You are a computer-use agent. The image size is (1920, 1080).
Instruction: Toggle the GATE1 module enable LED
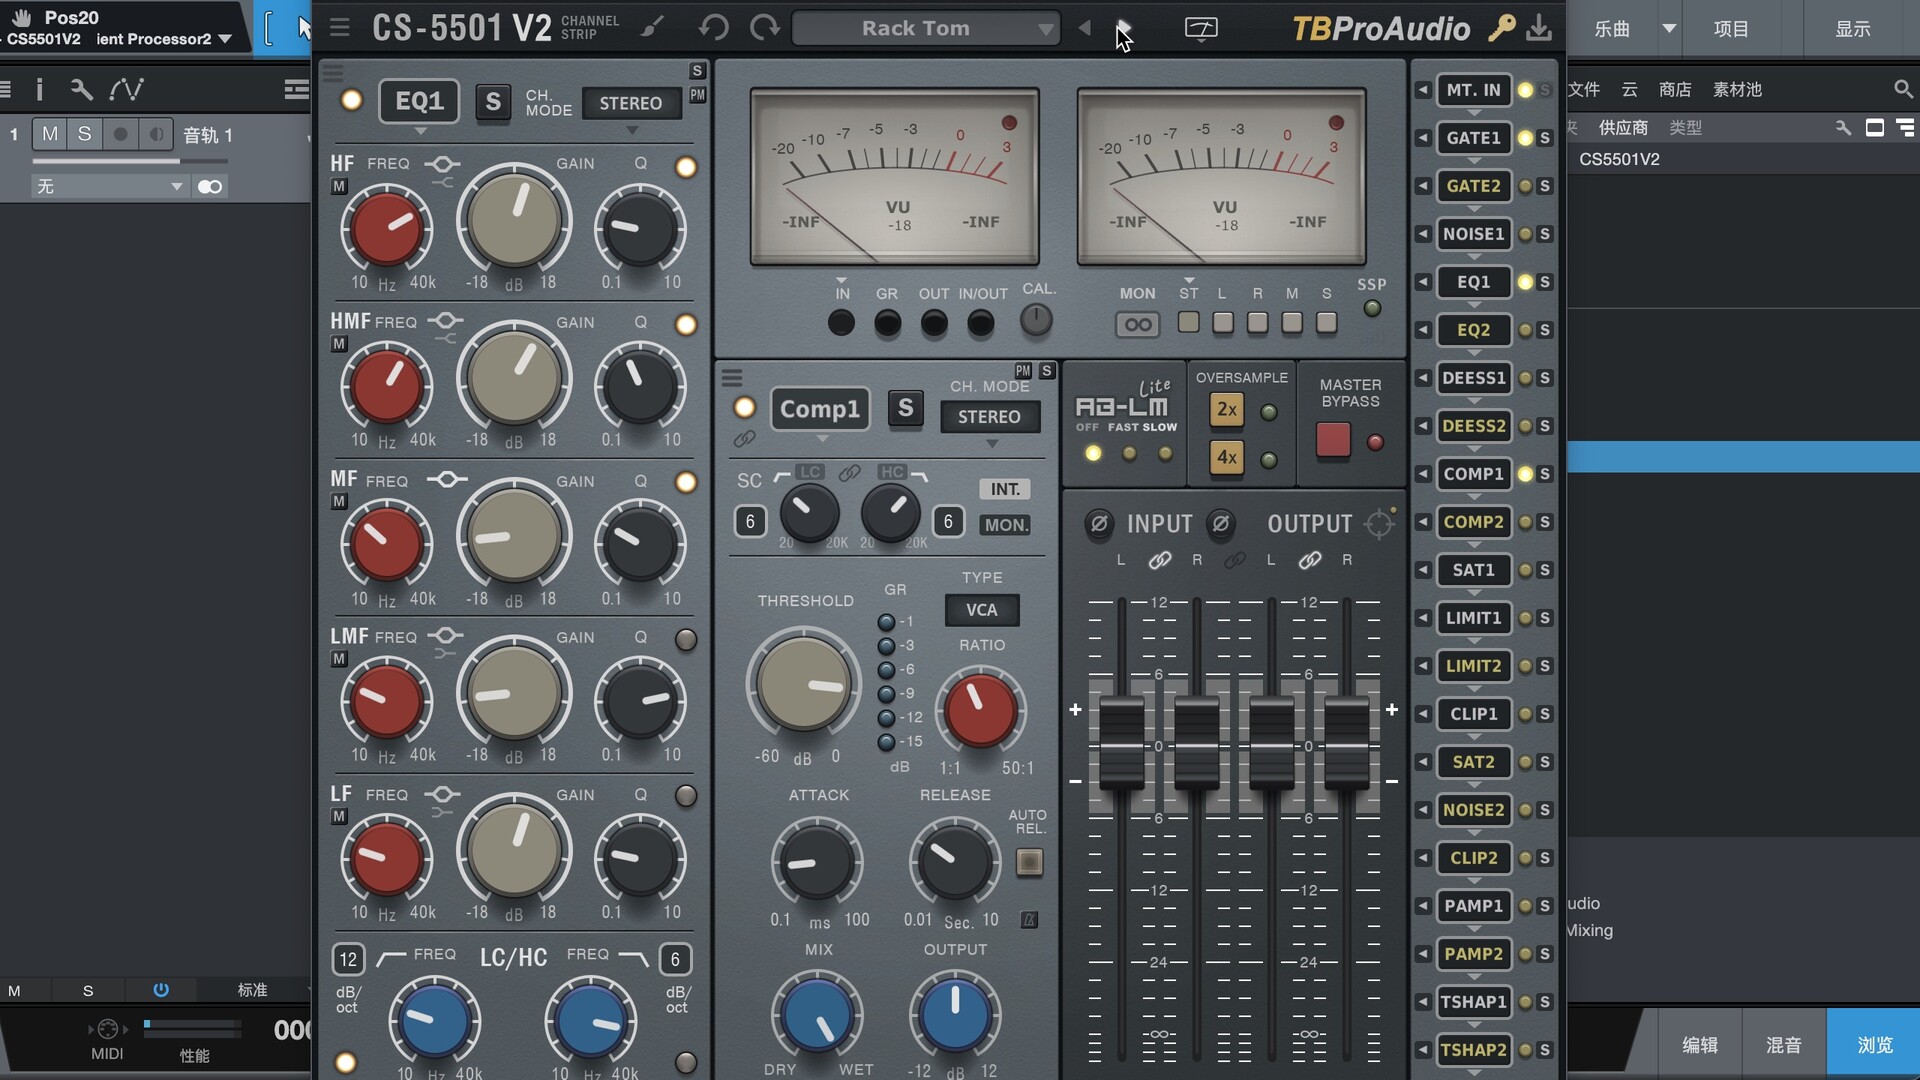pyautogui.click(x=1525, y=138)
